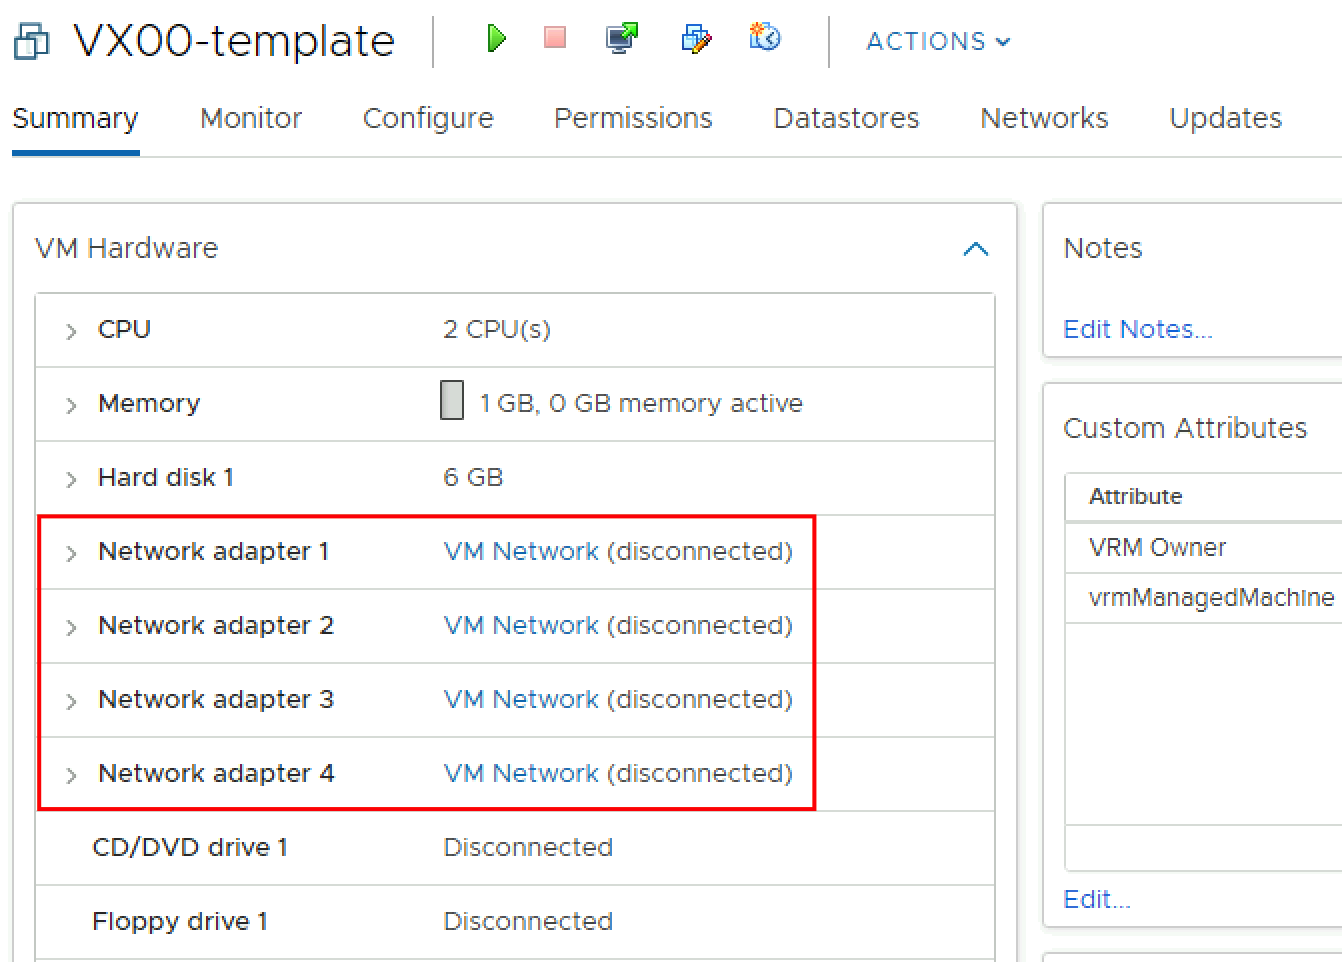This screenshot has width=1342, height=962.
Task: Open the Configure tab
Action: tap(428, 118)
